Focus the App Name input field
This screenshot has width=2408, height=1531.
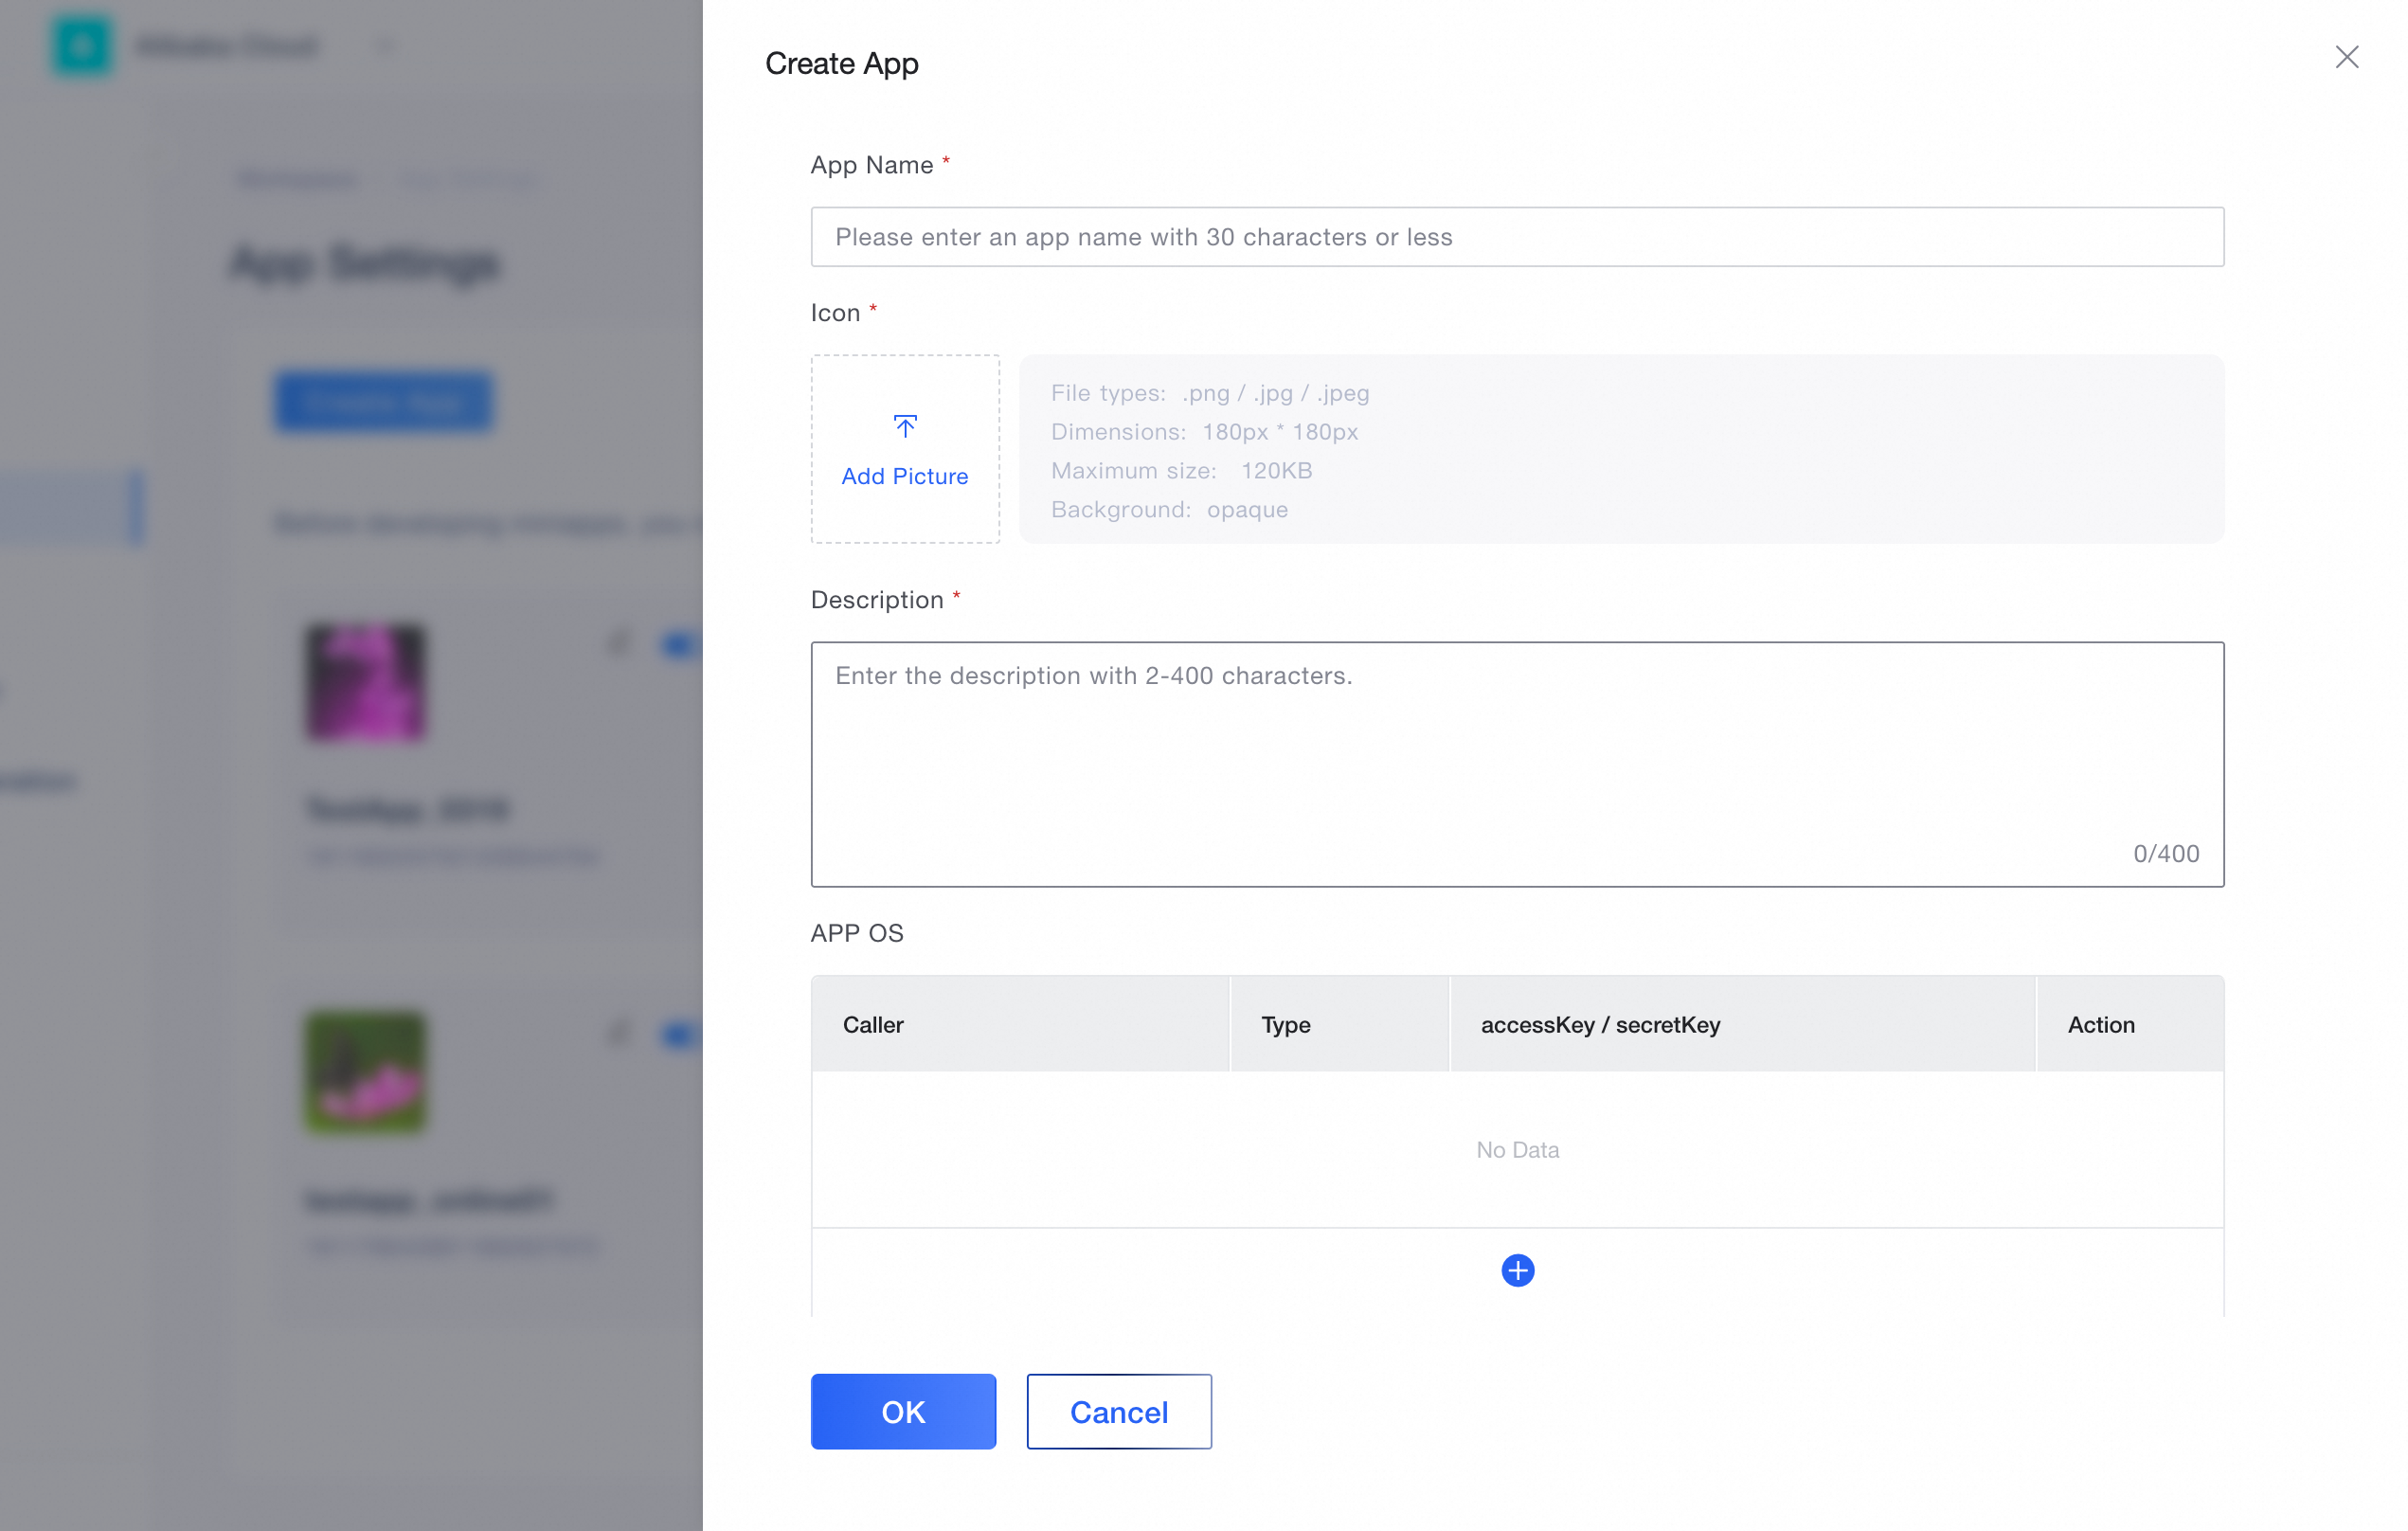(1516, 237)
